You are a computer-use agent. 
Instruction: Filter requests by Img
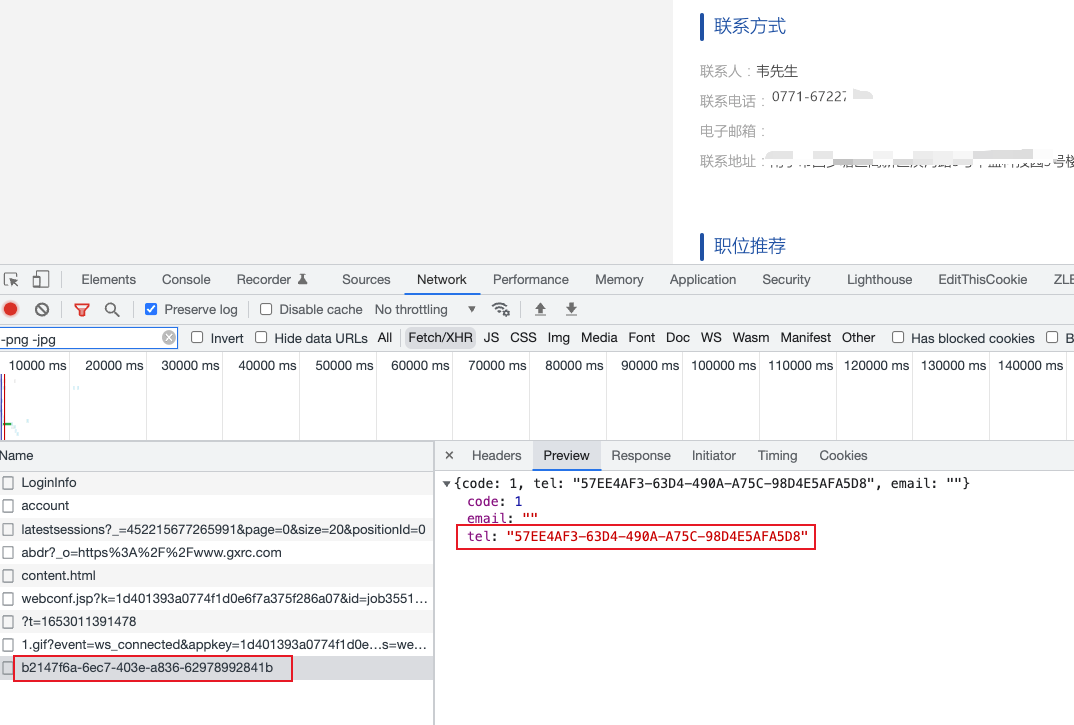[558, 338]
